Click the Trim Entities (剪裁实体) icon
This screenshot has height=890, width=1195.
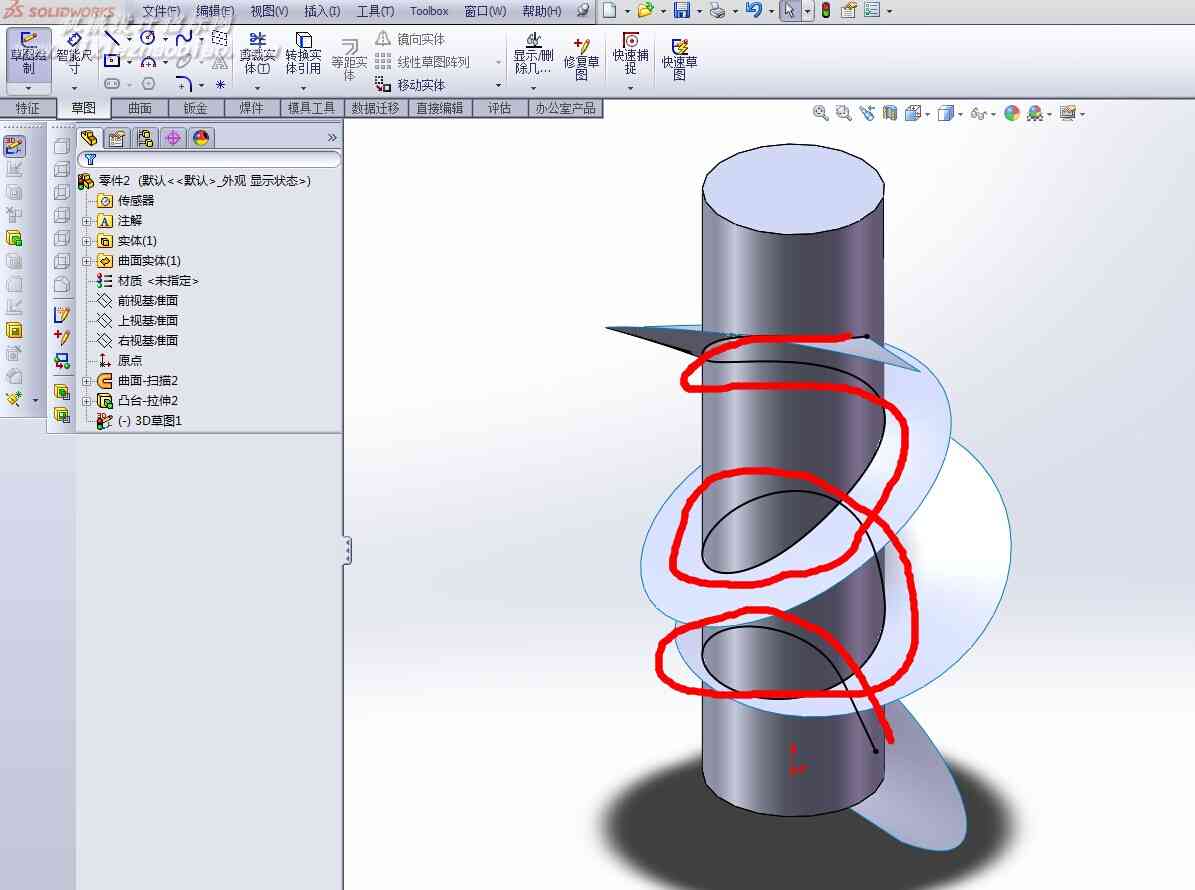258,53
